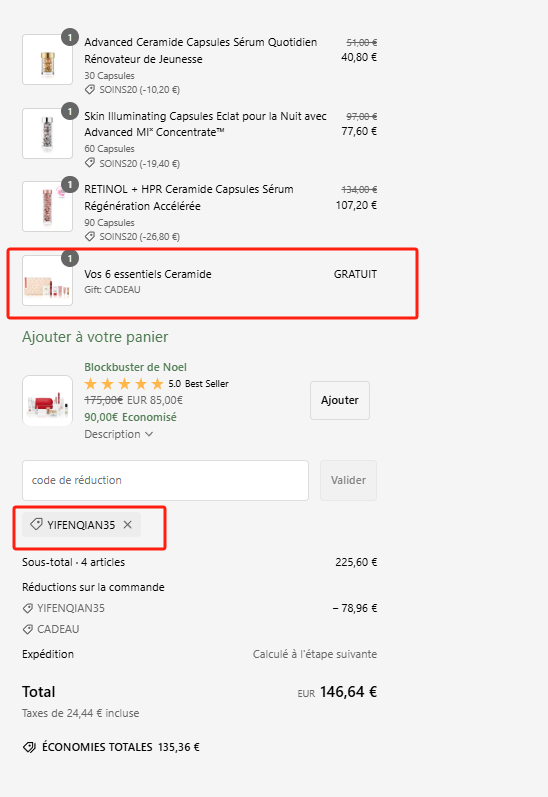Viewport: 548px width, 797px height.
Task: Click SOINS20 tag icon under 30 Capsules
Action: click(89, 90)
